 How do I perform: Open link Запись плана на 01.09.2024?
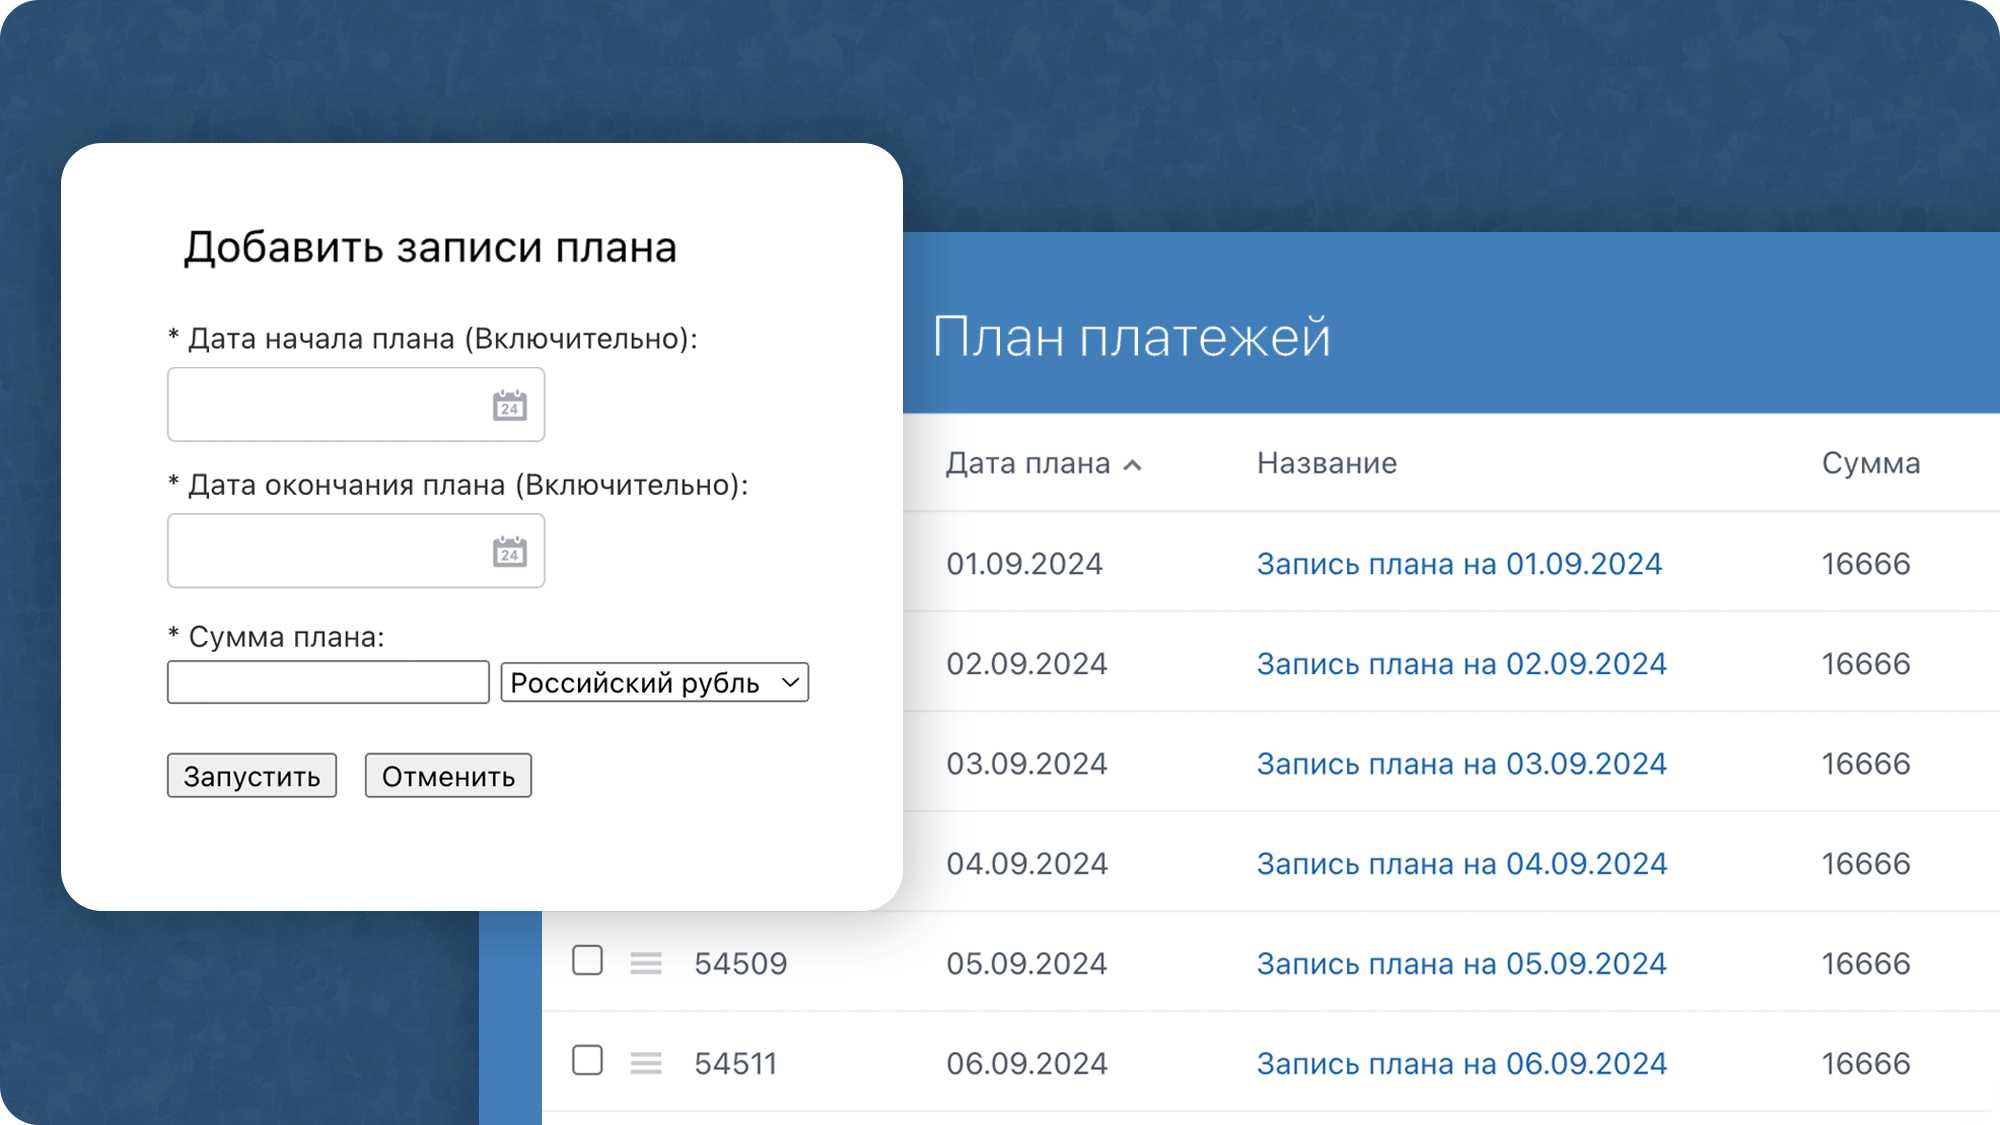click(x=1459, y=564)
